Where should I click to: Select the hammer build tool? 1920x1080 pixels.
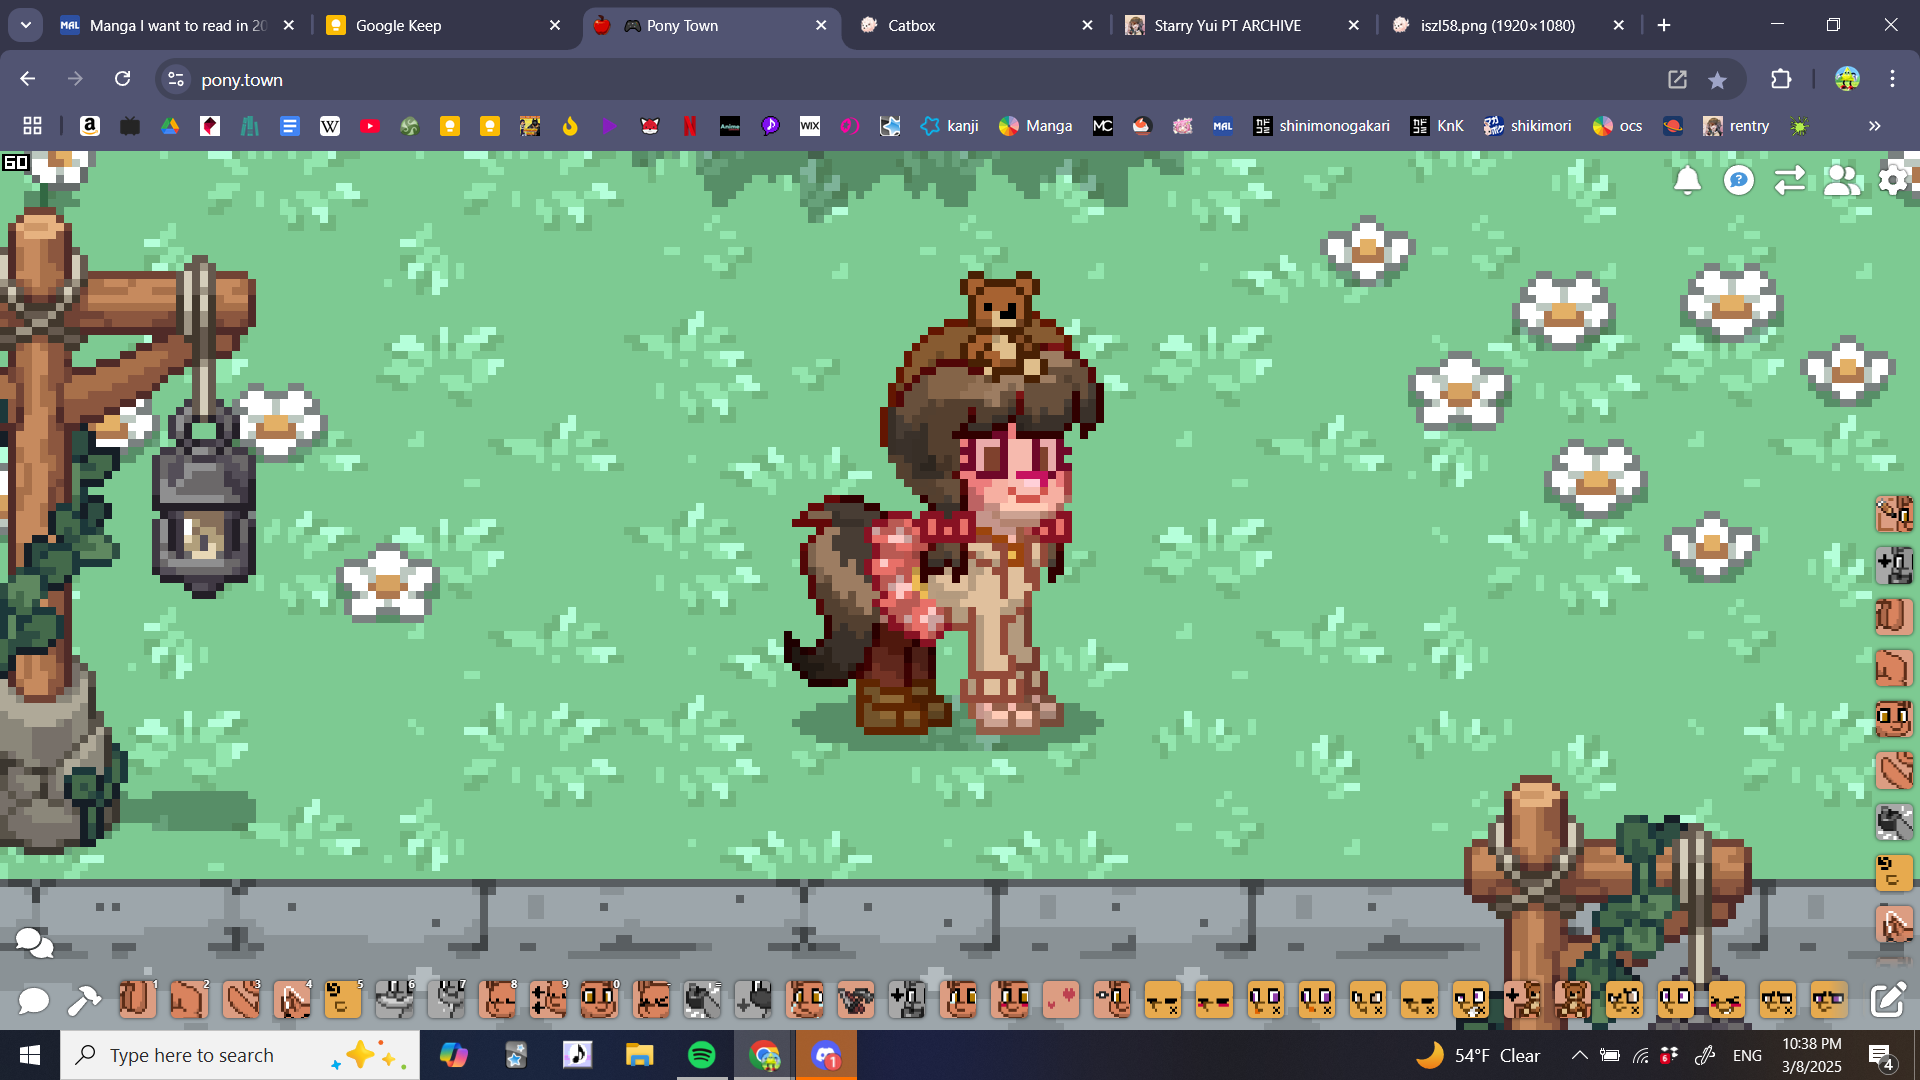(x=84, y=1000)
